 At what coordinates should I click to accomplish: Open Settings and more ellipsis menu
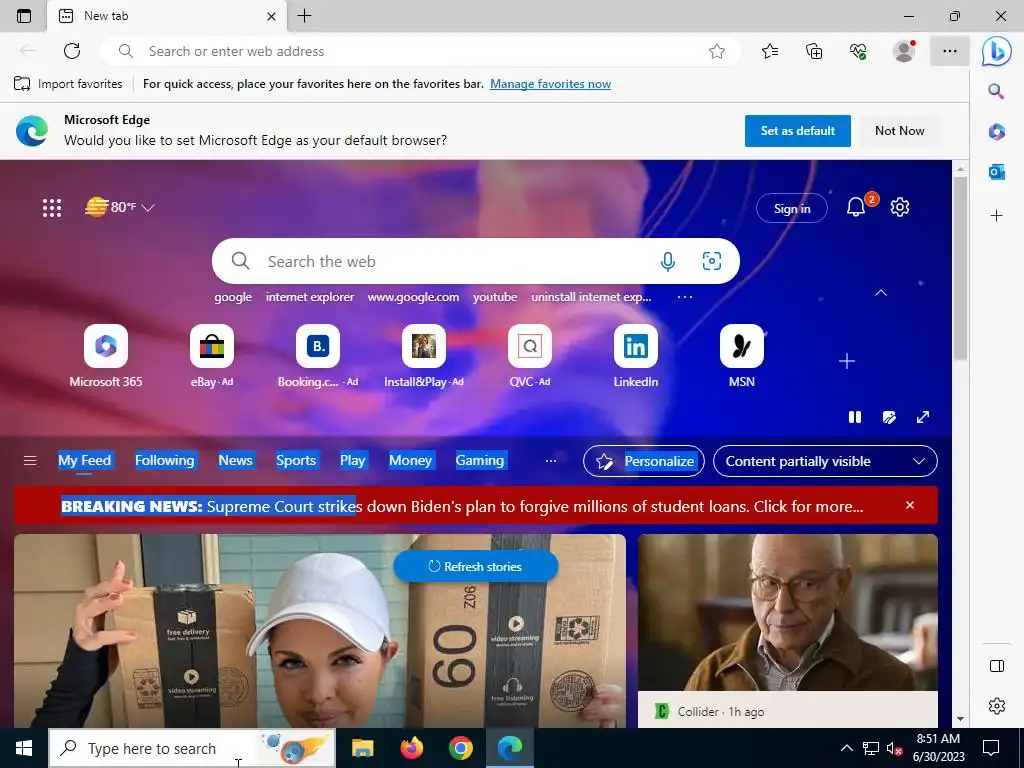pyautogui.click(x=950, y=51)
